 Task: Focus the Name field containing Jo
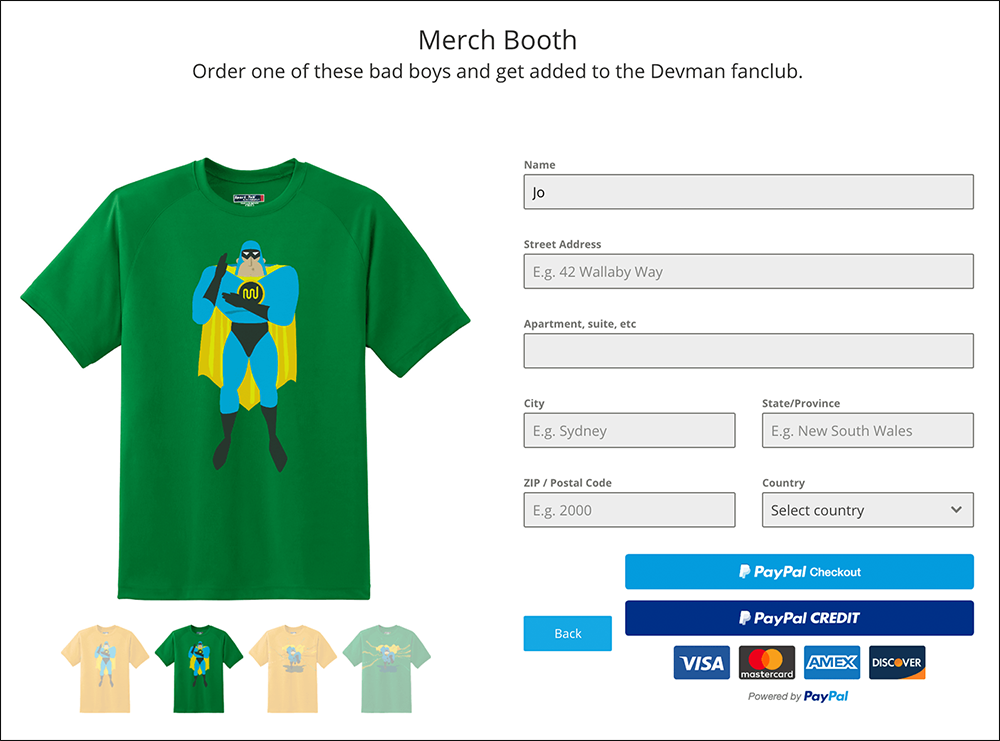pyautogui.click(x=749, y=191)
